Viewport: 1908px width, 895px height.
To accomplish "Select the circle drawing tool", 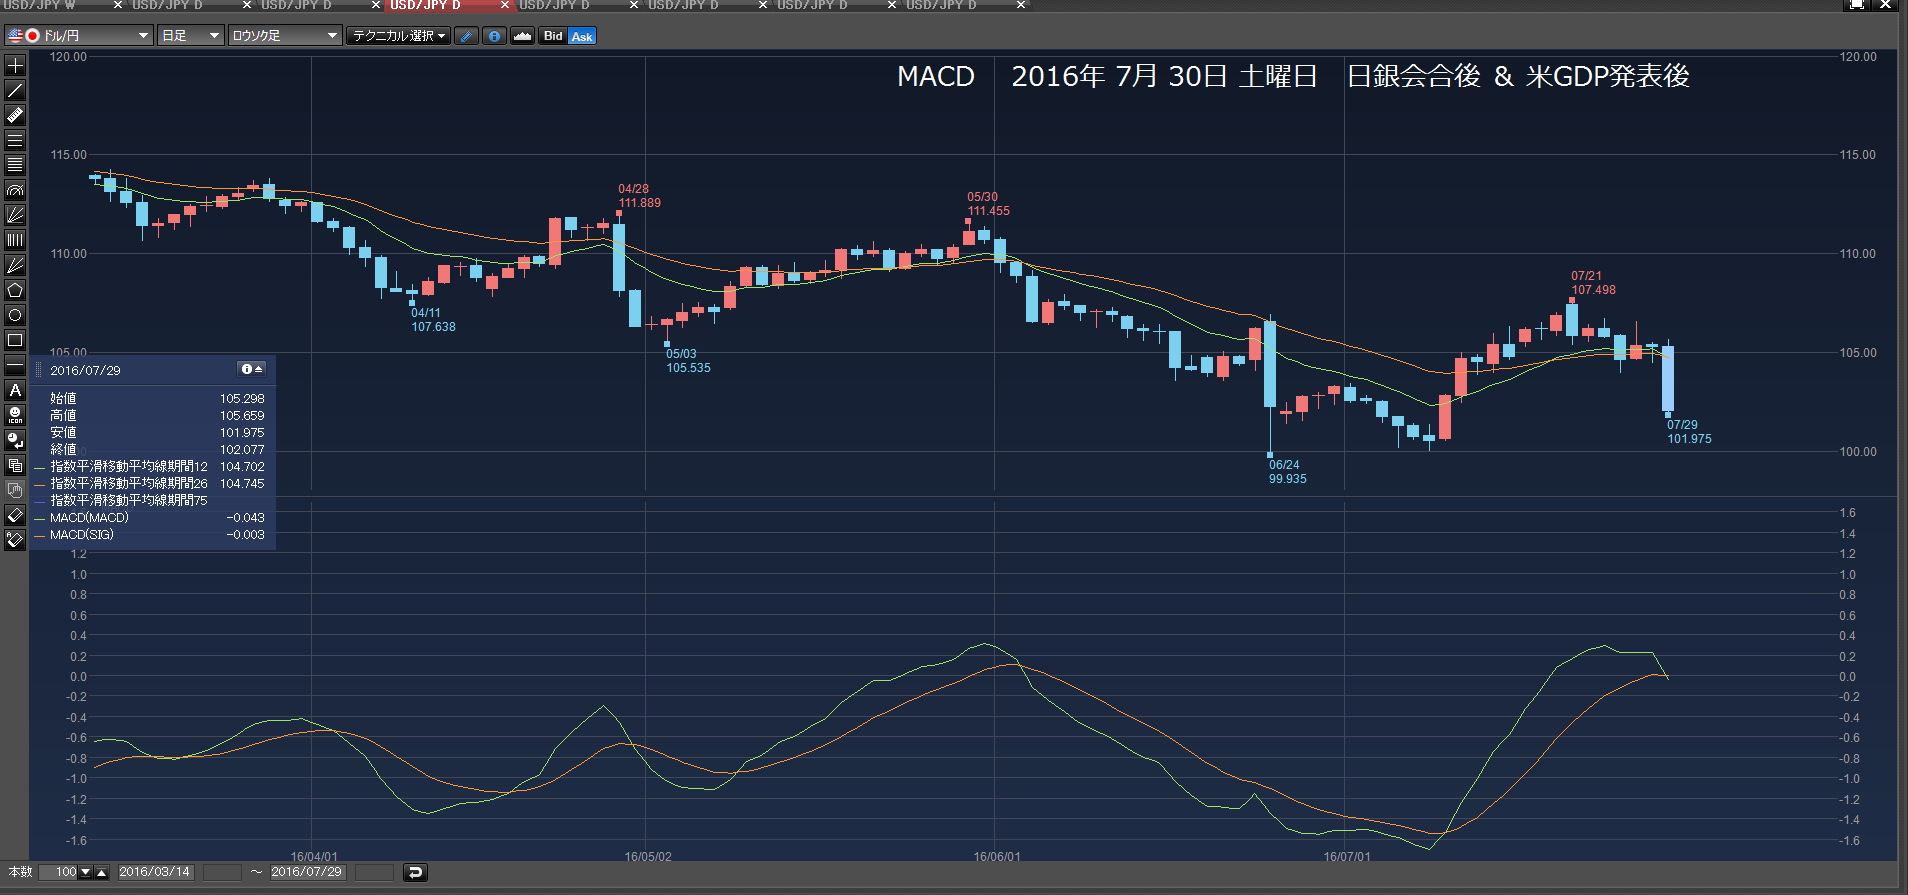I will click(x=15, y=315).
